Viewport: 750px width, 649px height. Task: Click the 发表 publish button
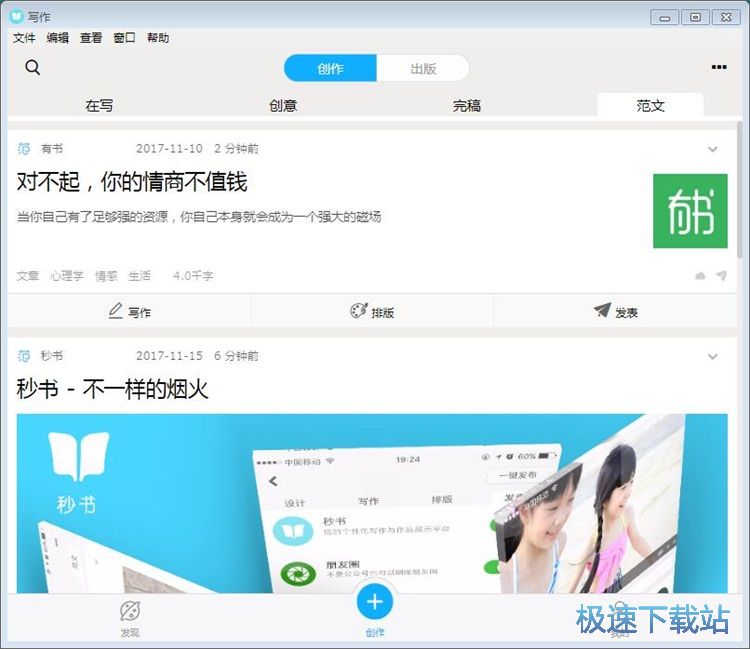coord(616,311)
